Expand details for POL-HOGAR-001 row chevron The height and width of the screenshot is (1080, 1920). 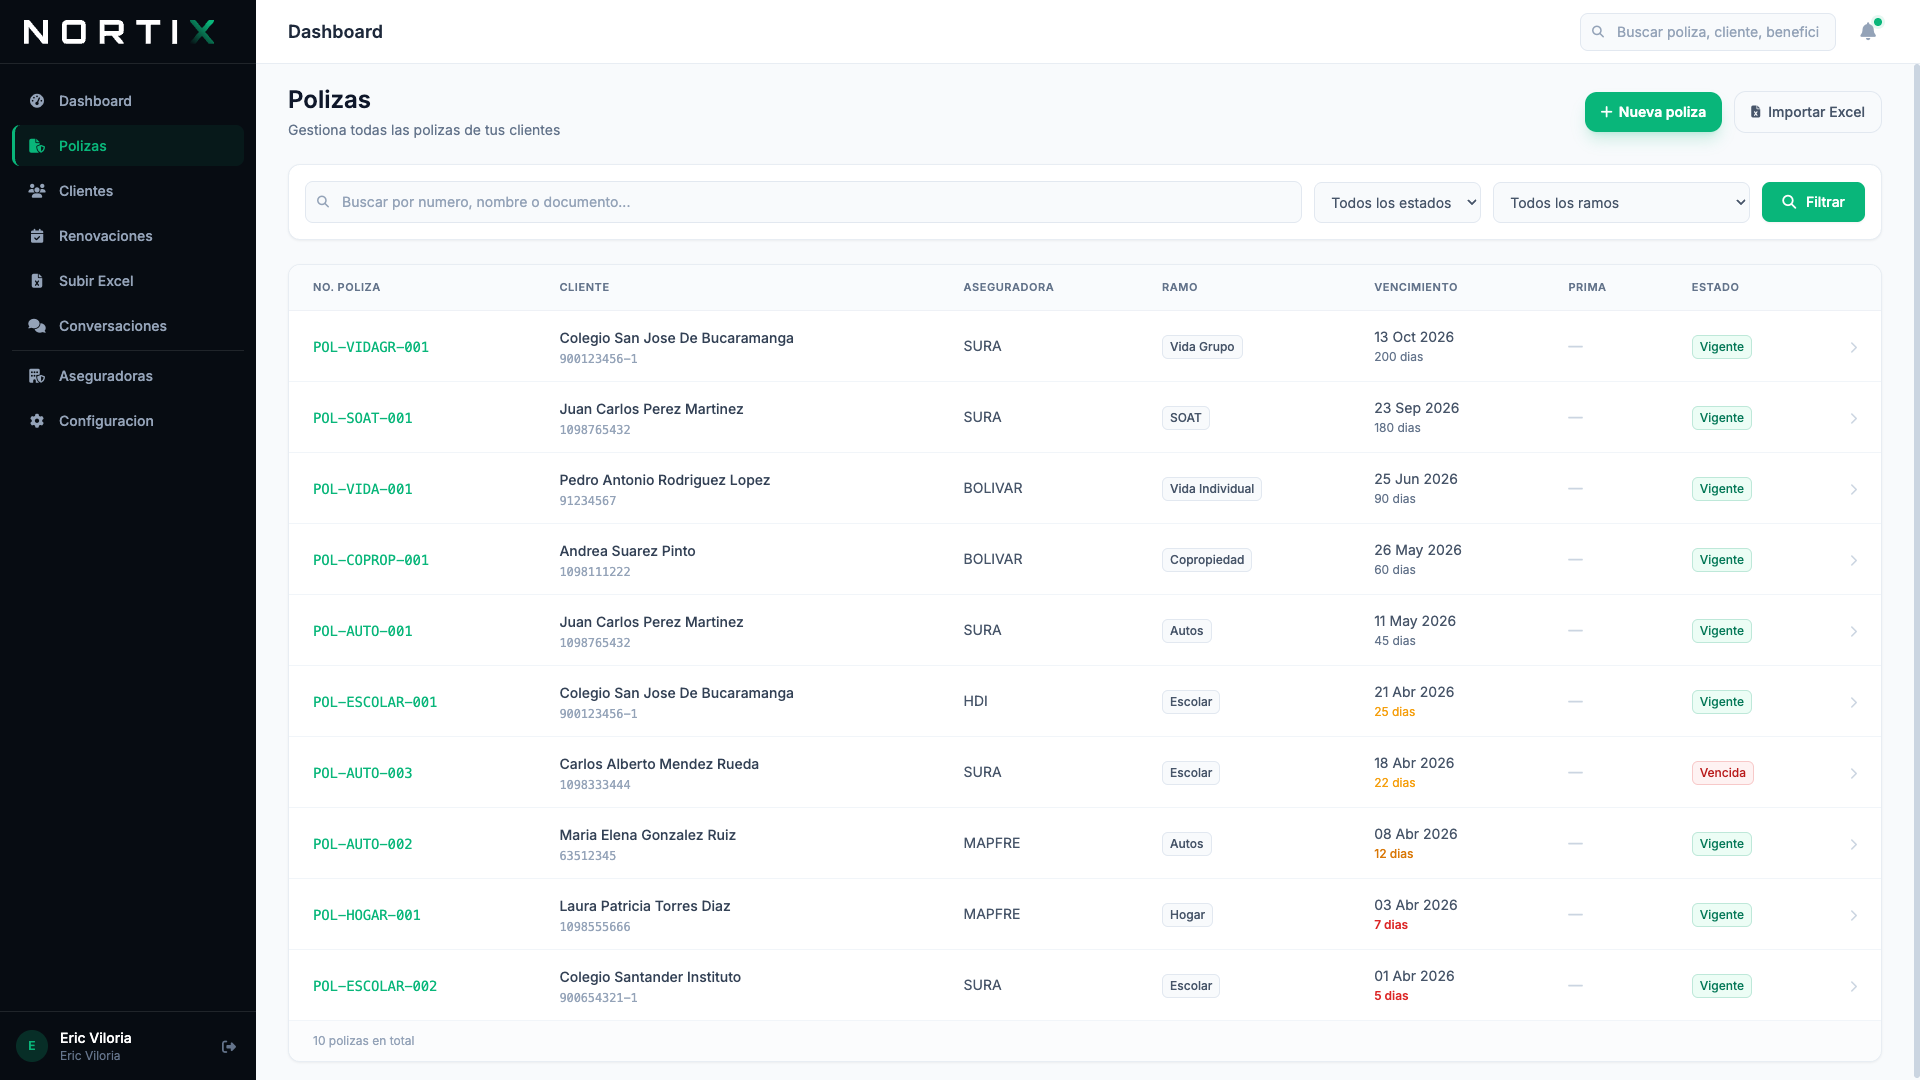coord(1855,914)
